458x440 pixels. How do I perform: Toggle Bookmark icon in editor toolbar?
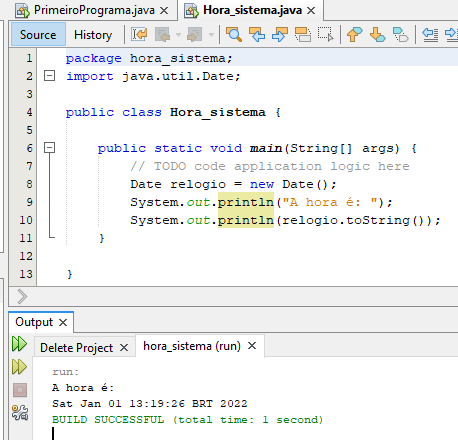[400, 34]
